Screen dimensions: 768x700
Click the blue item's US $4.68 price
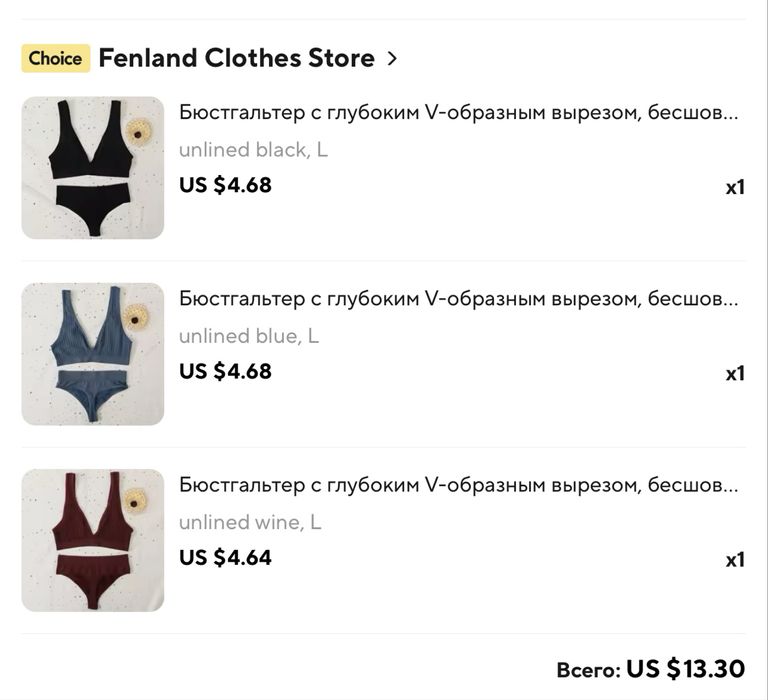click(x=225, y=371)
